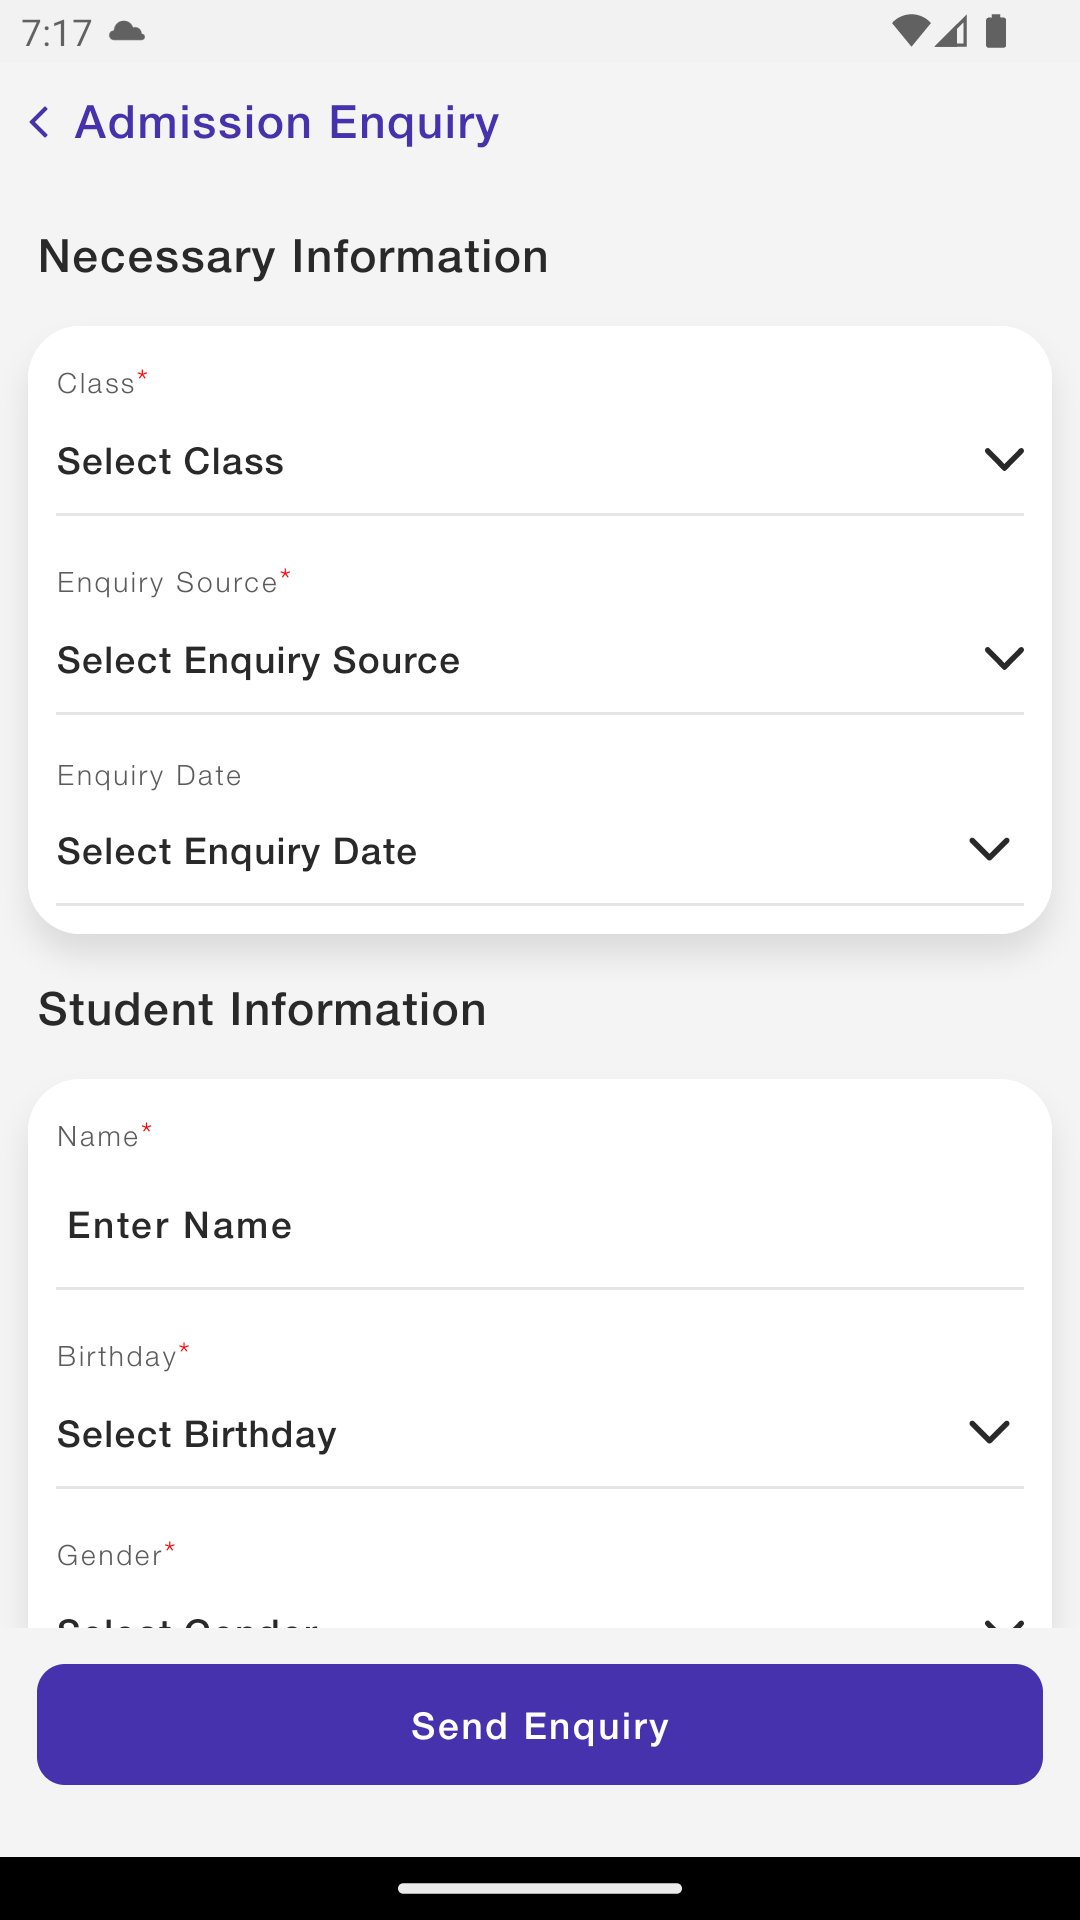The height and width of the screenshot is (1920, 1080).
Task: Tap the cloud icon in status bar
Action: click(127, 32)
